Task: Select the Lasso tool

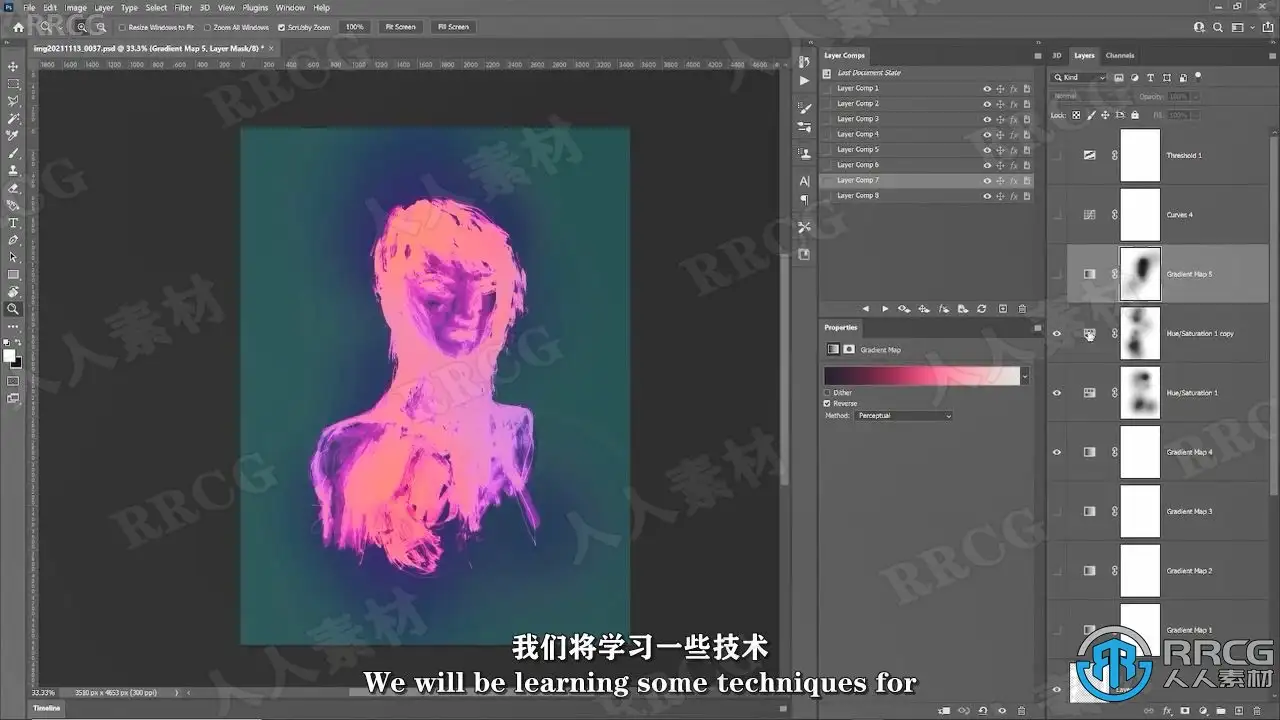Action: (x=13, y=101)
